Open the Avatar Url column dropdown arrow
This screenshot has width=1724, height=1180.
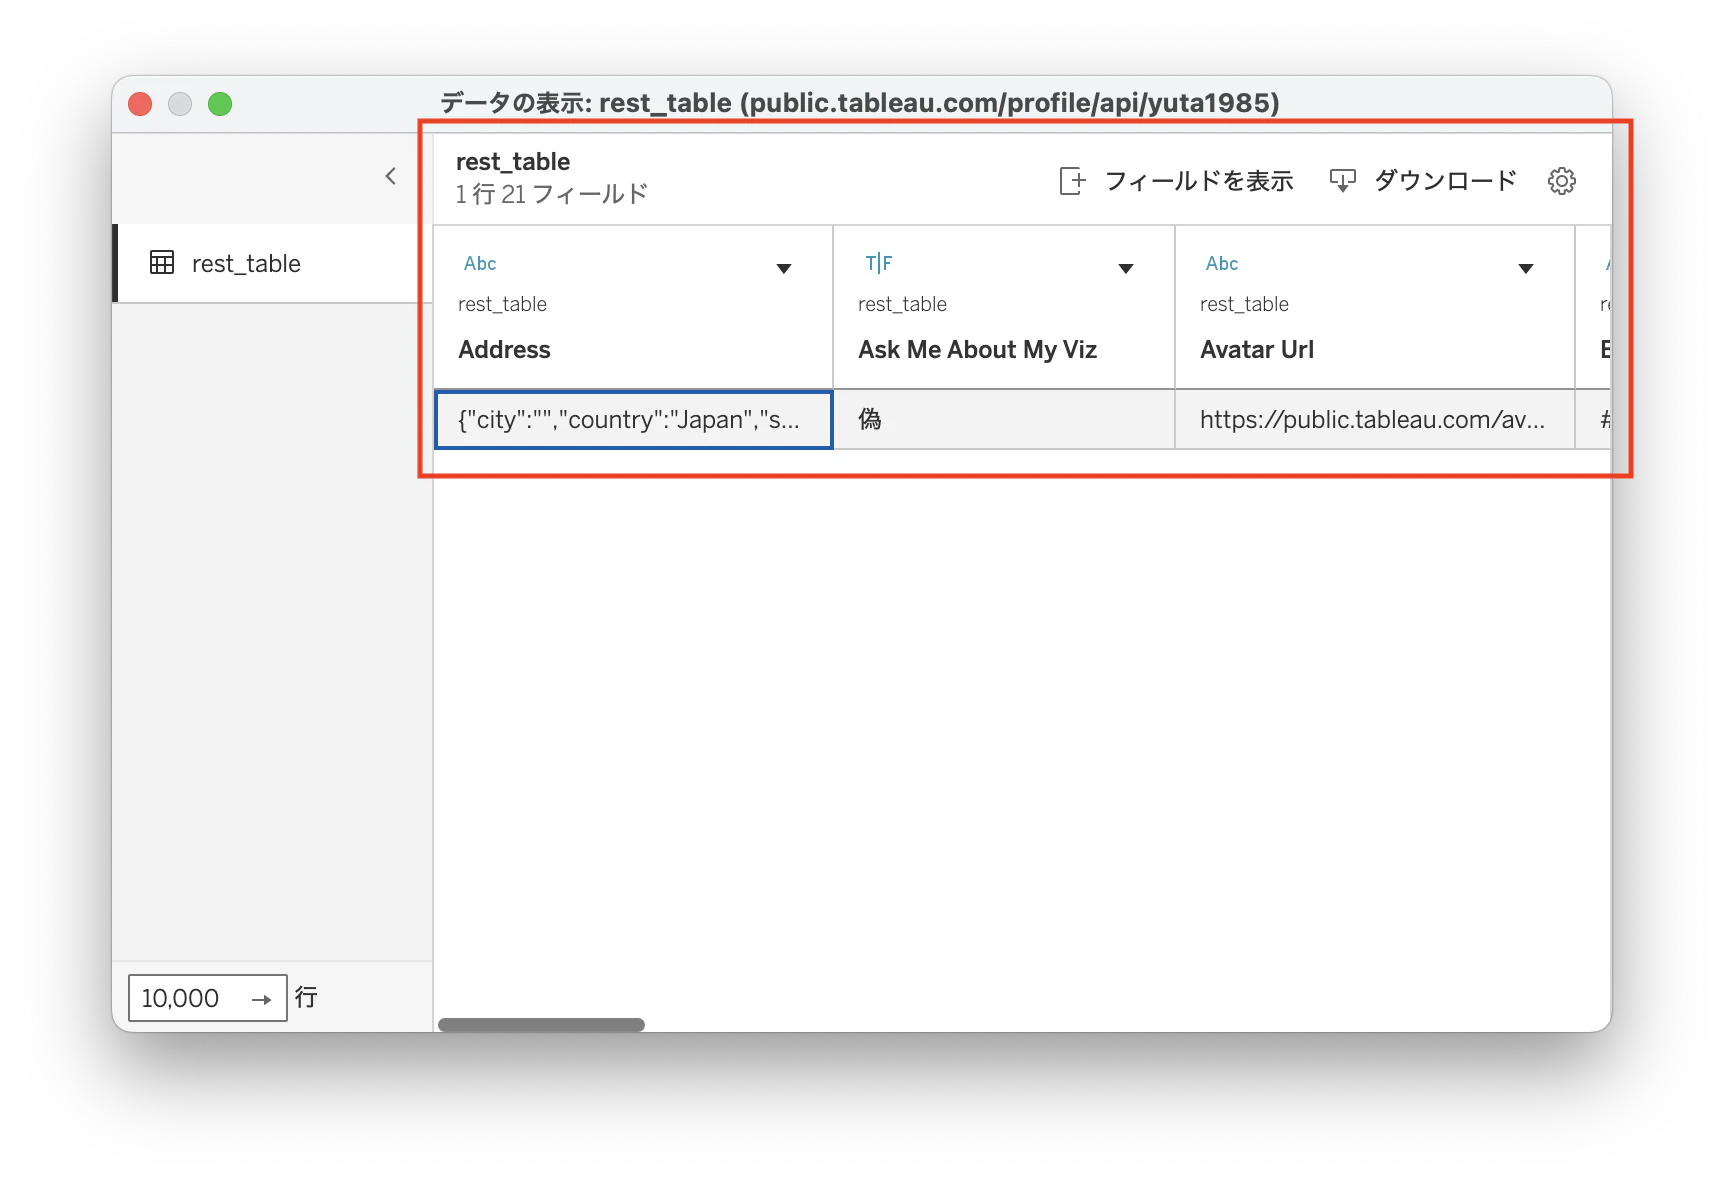tap(1526, 268)
